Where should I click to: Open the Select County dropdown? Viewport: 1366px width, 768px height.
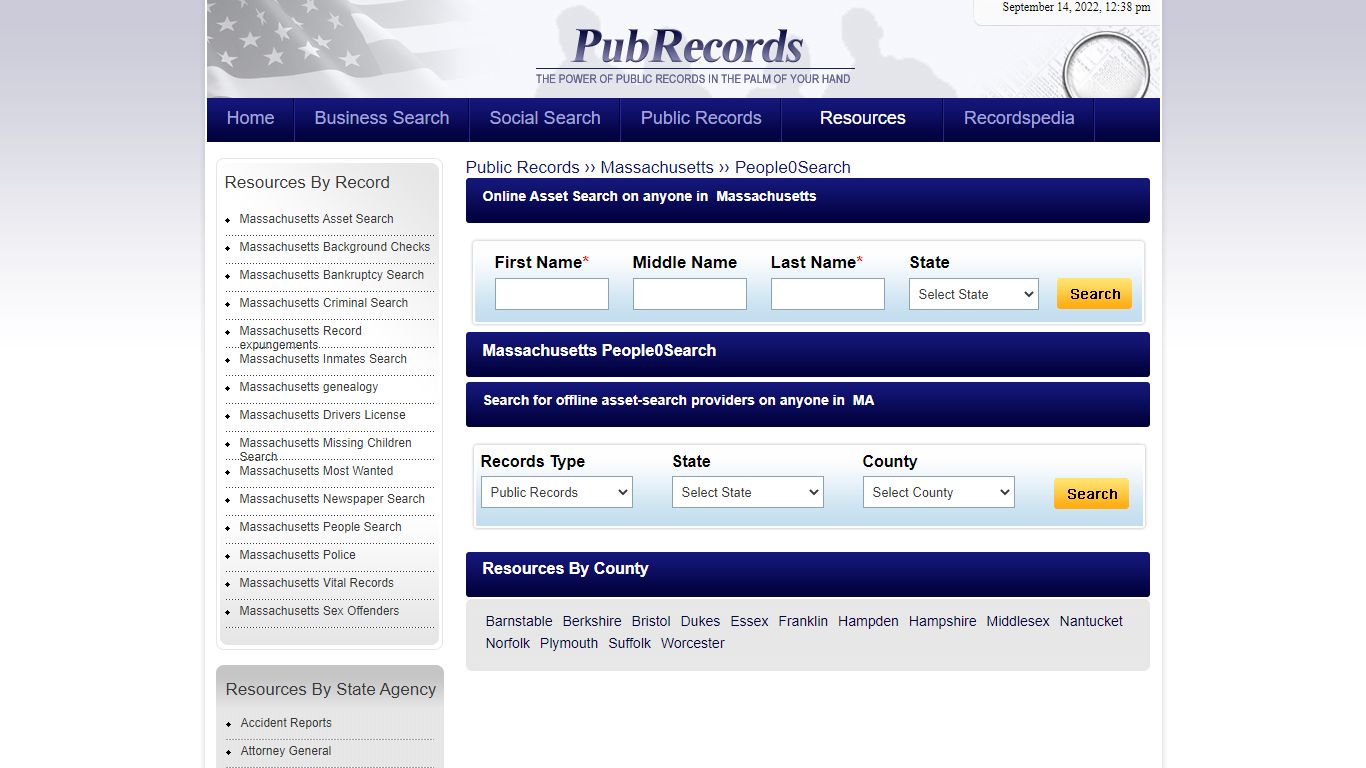(x=939, y=492)
